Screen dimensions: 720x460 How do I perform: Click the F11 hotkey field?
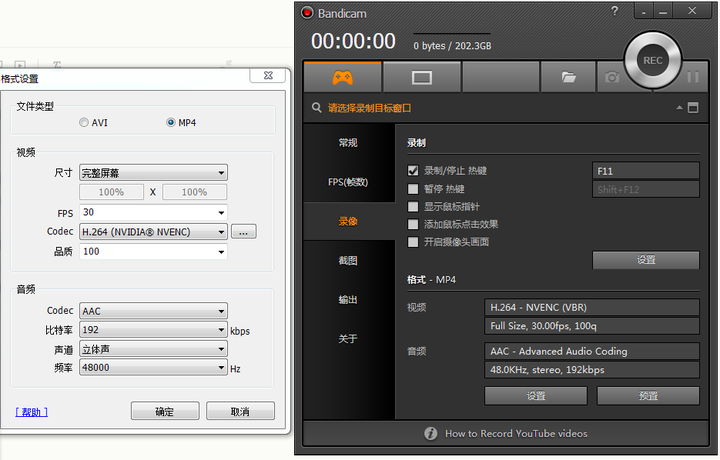coord(646,171)
